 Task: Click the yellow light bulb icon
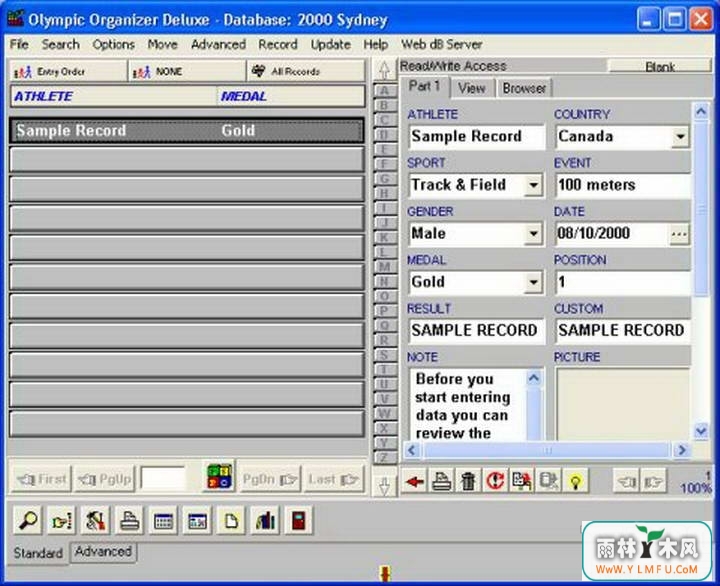tap(575, 481)
